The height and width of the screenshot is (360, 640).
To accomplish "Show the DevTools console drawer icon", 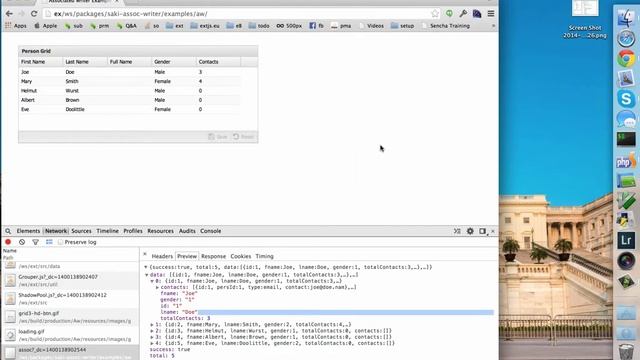I will point(457,231).
